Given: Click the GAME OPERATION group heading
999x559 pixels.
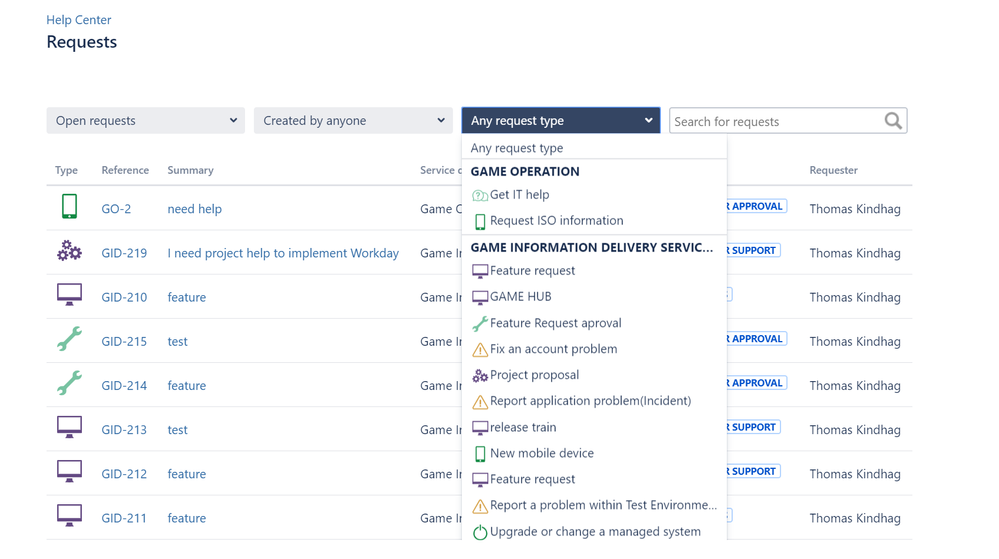Looking at the screenshot, I should point(525,171).
